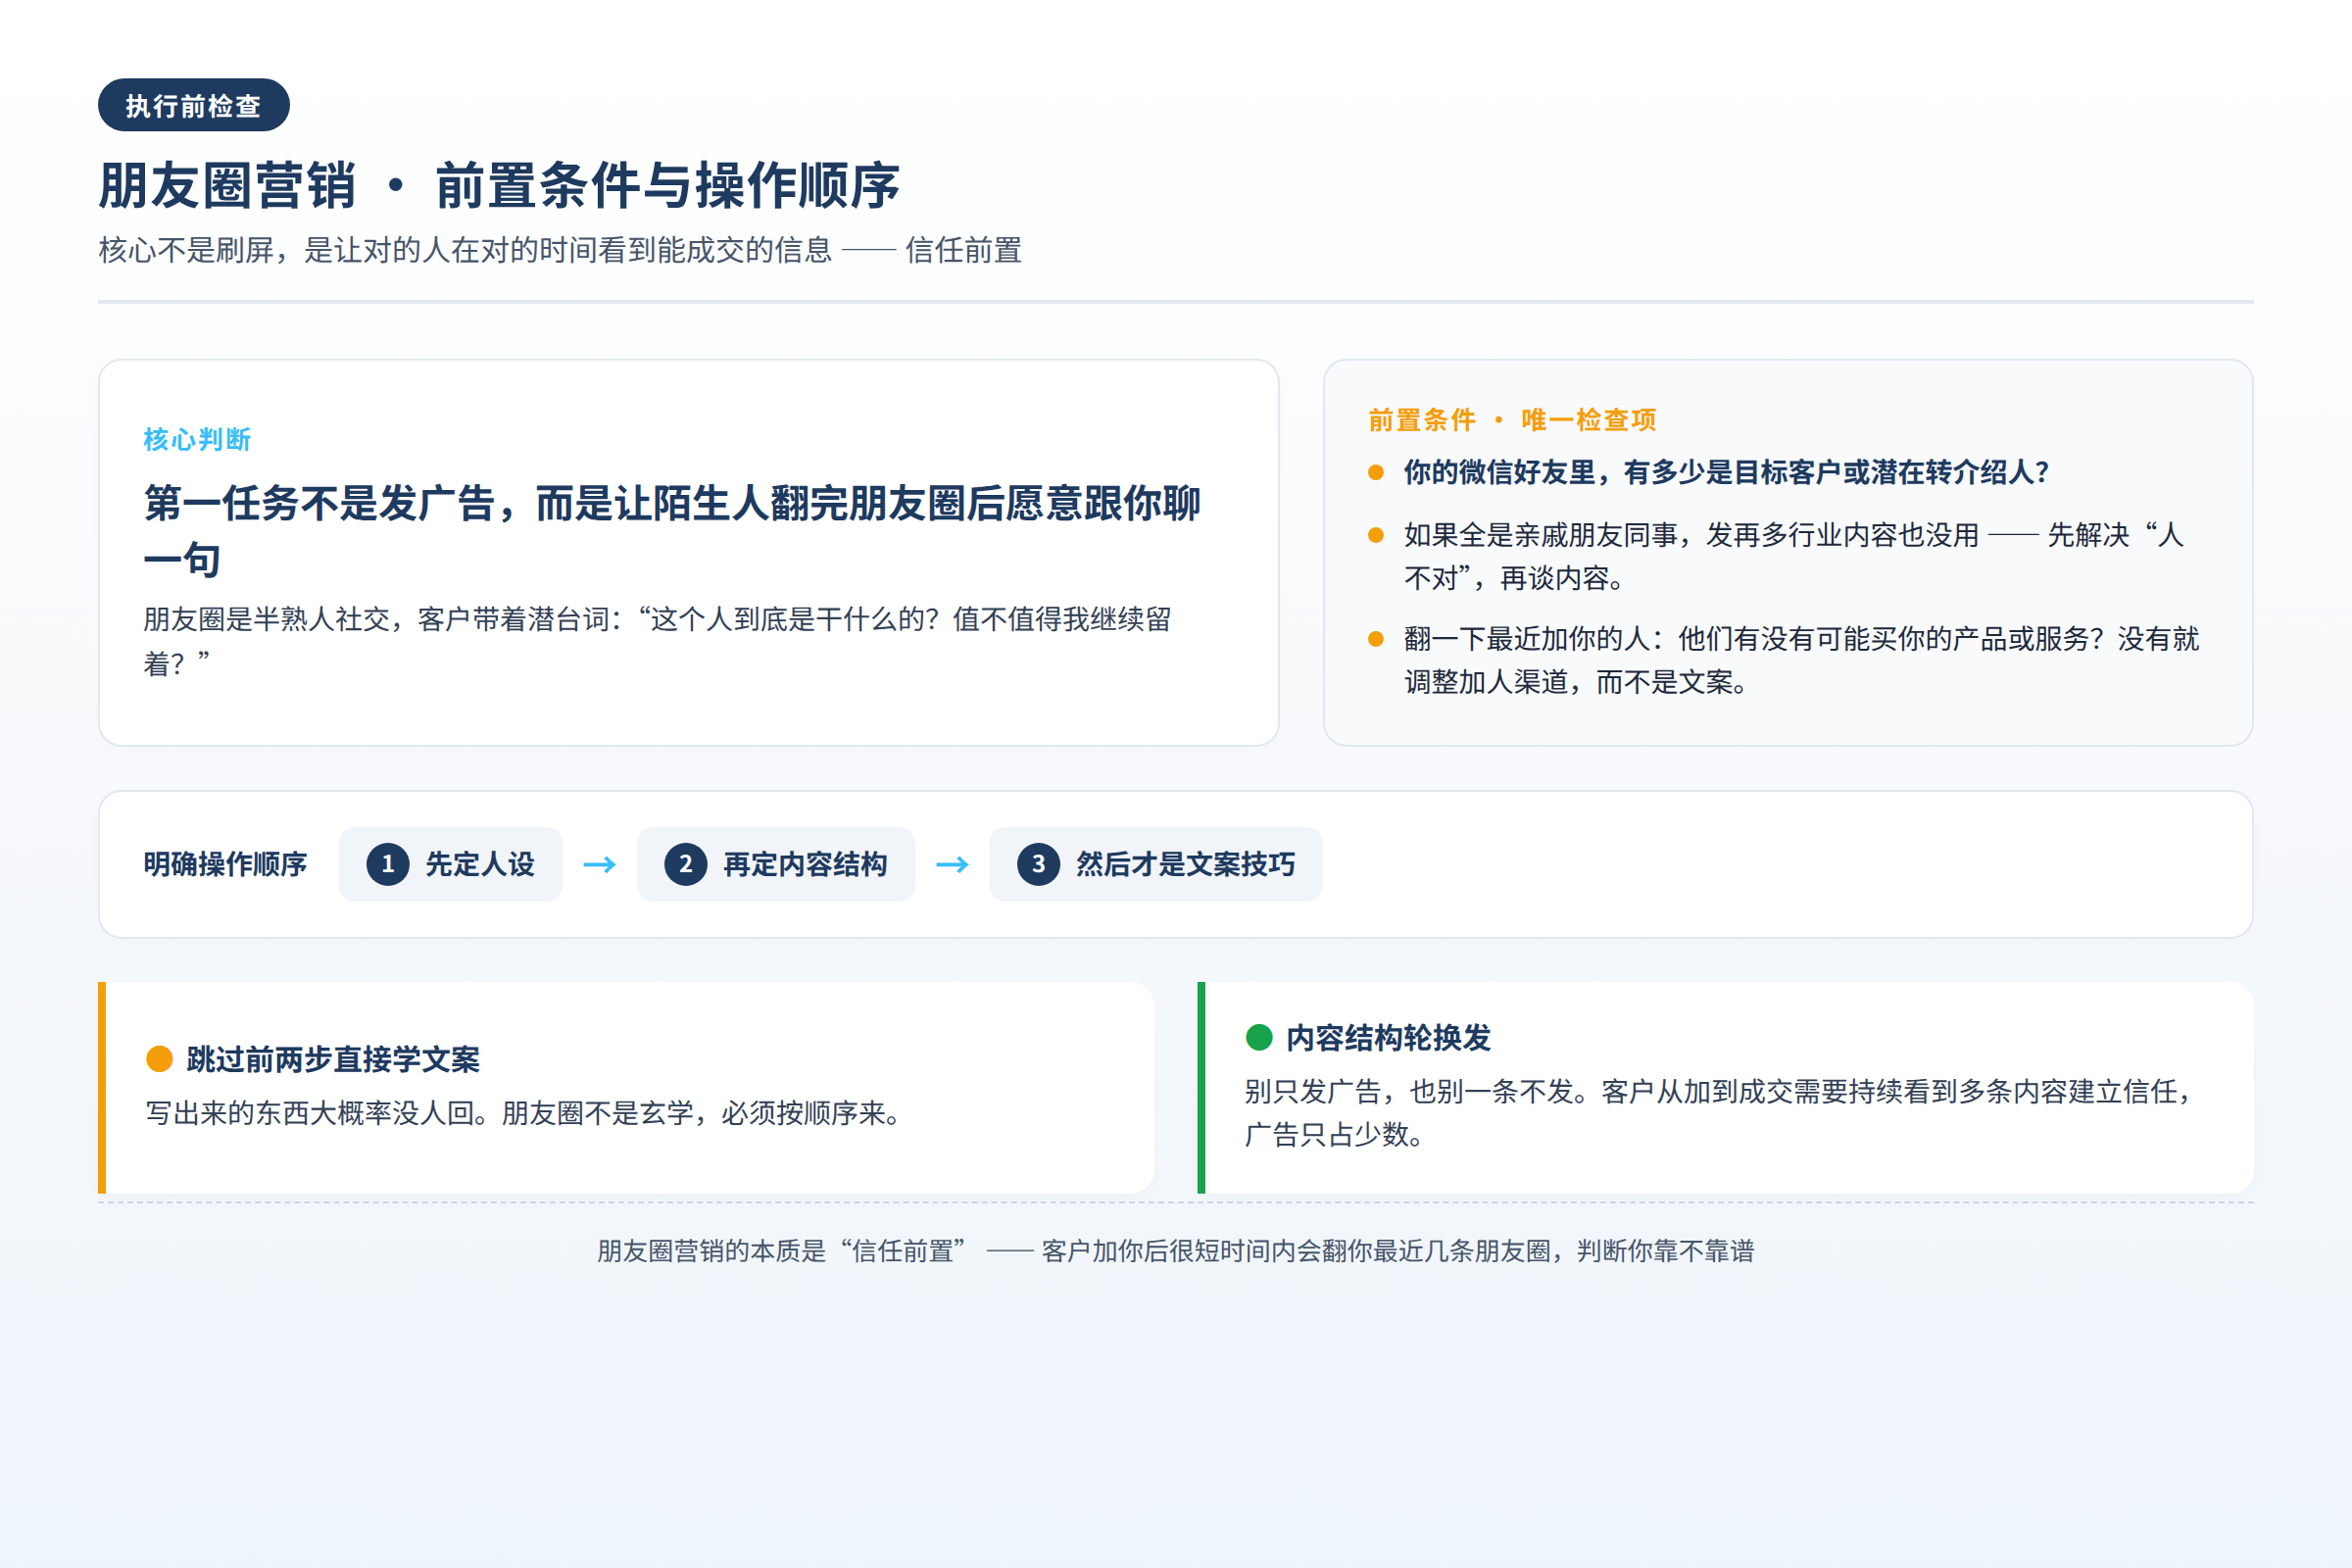Click the subtitle beginning 核心不是刷屏

point(560,250)
